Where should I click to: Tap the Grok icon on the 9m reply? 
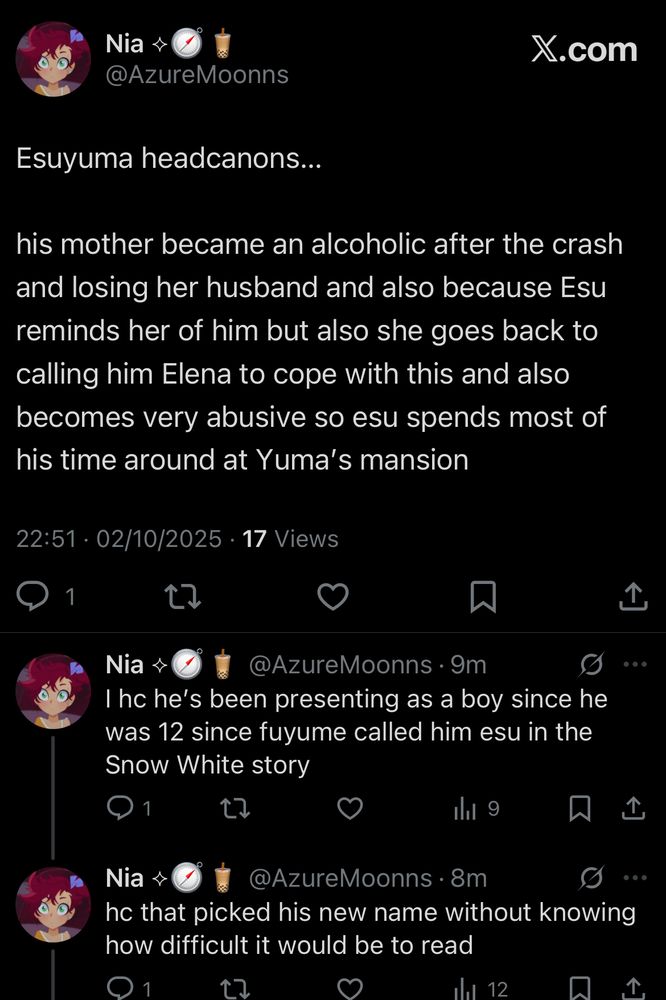[592, 664]
